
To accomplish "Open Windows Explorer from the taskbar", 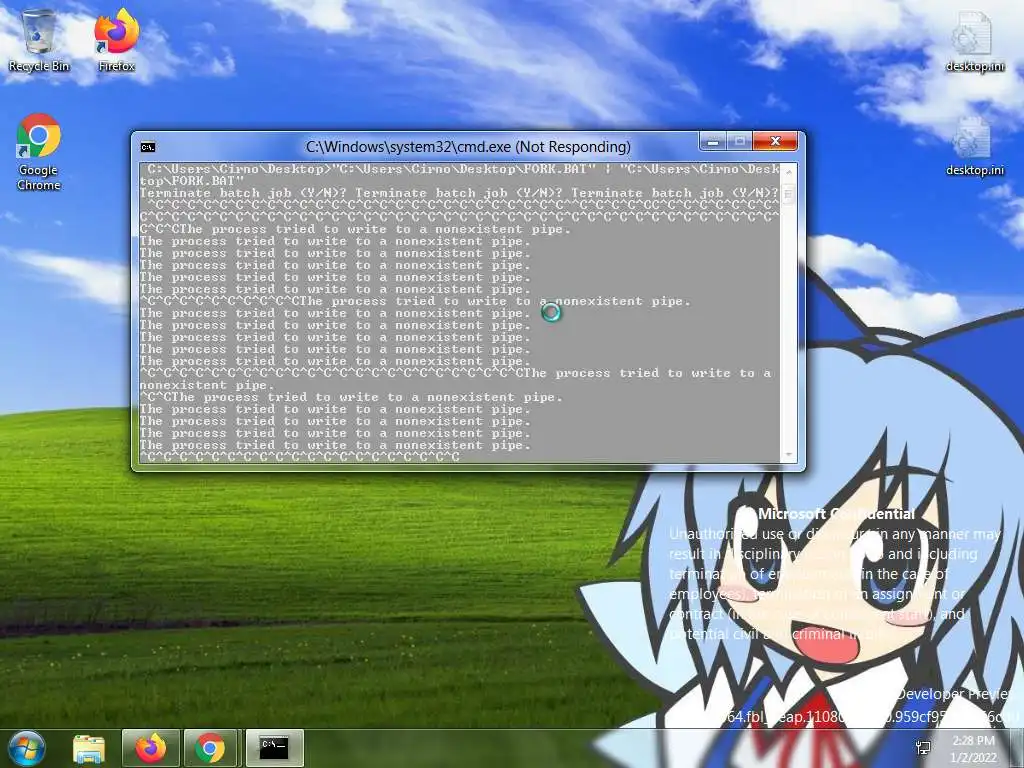I will (89, 748).
